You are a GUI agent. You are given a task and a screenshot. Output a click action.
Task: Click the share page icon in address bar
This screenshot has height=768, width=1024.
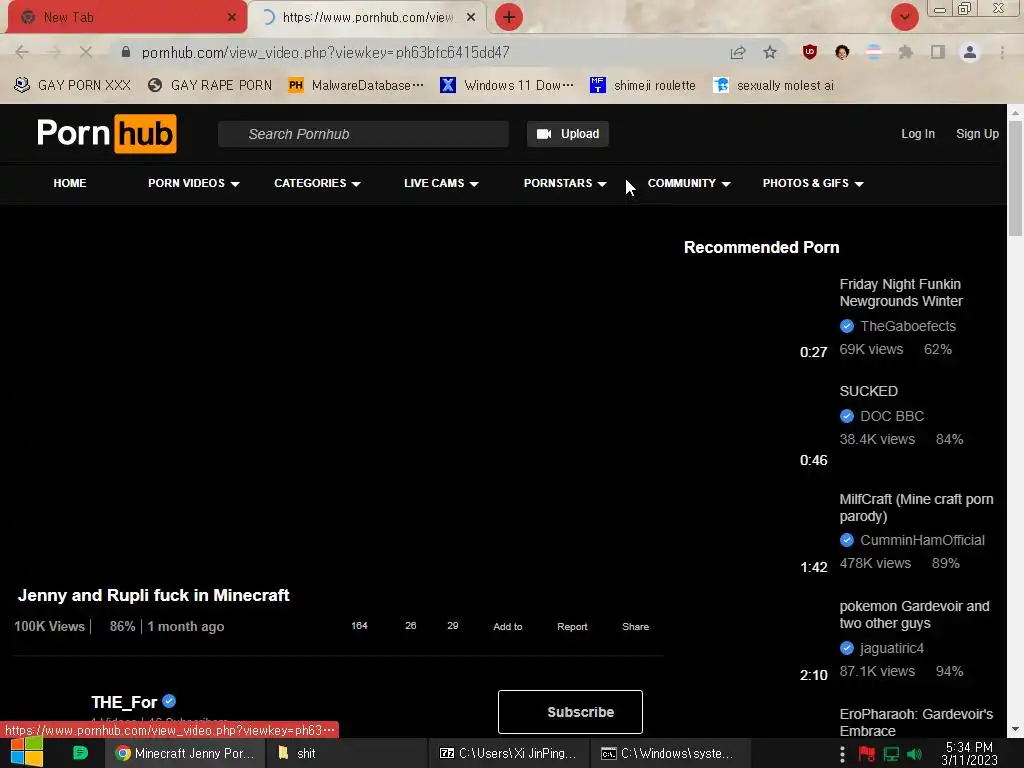click(738, 52)
